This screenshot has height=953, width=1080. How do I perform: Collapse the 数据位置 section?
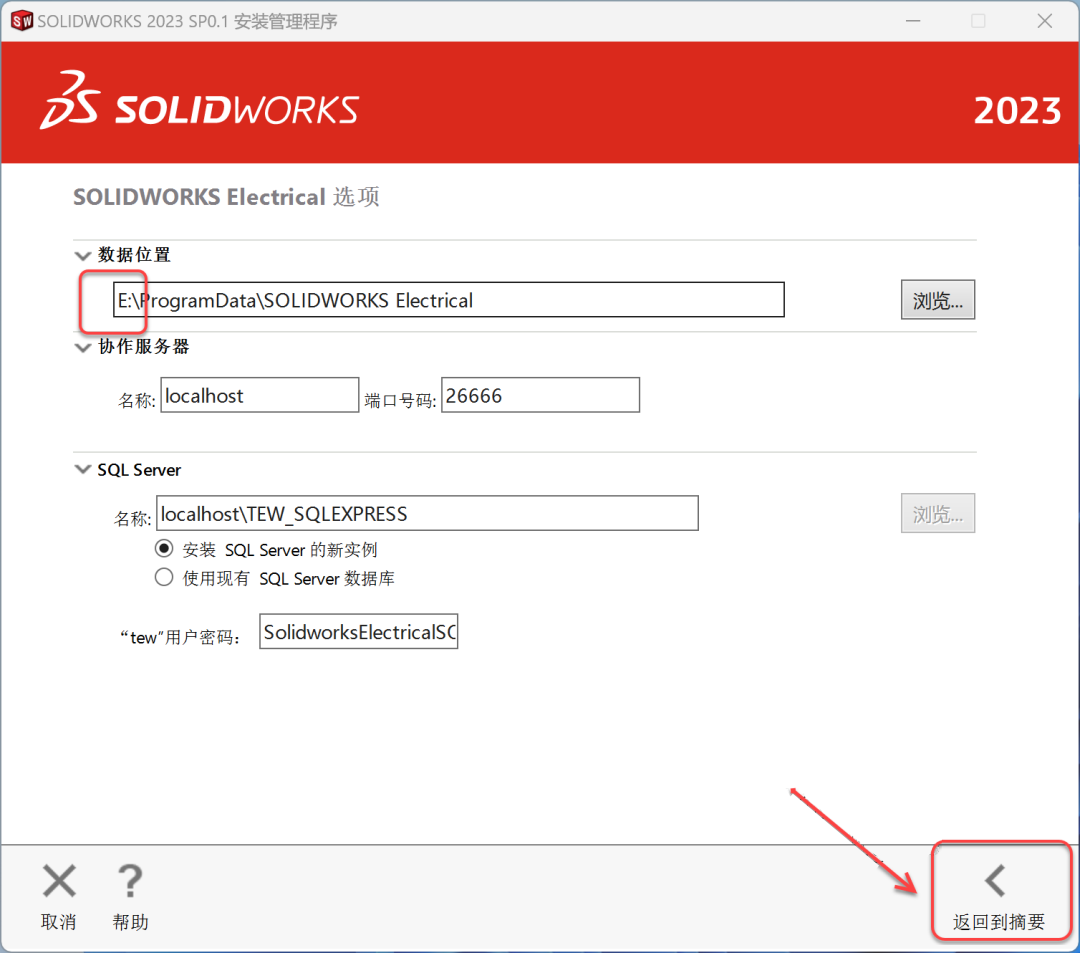pyautogui.click(x=83, y=255)
